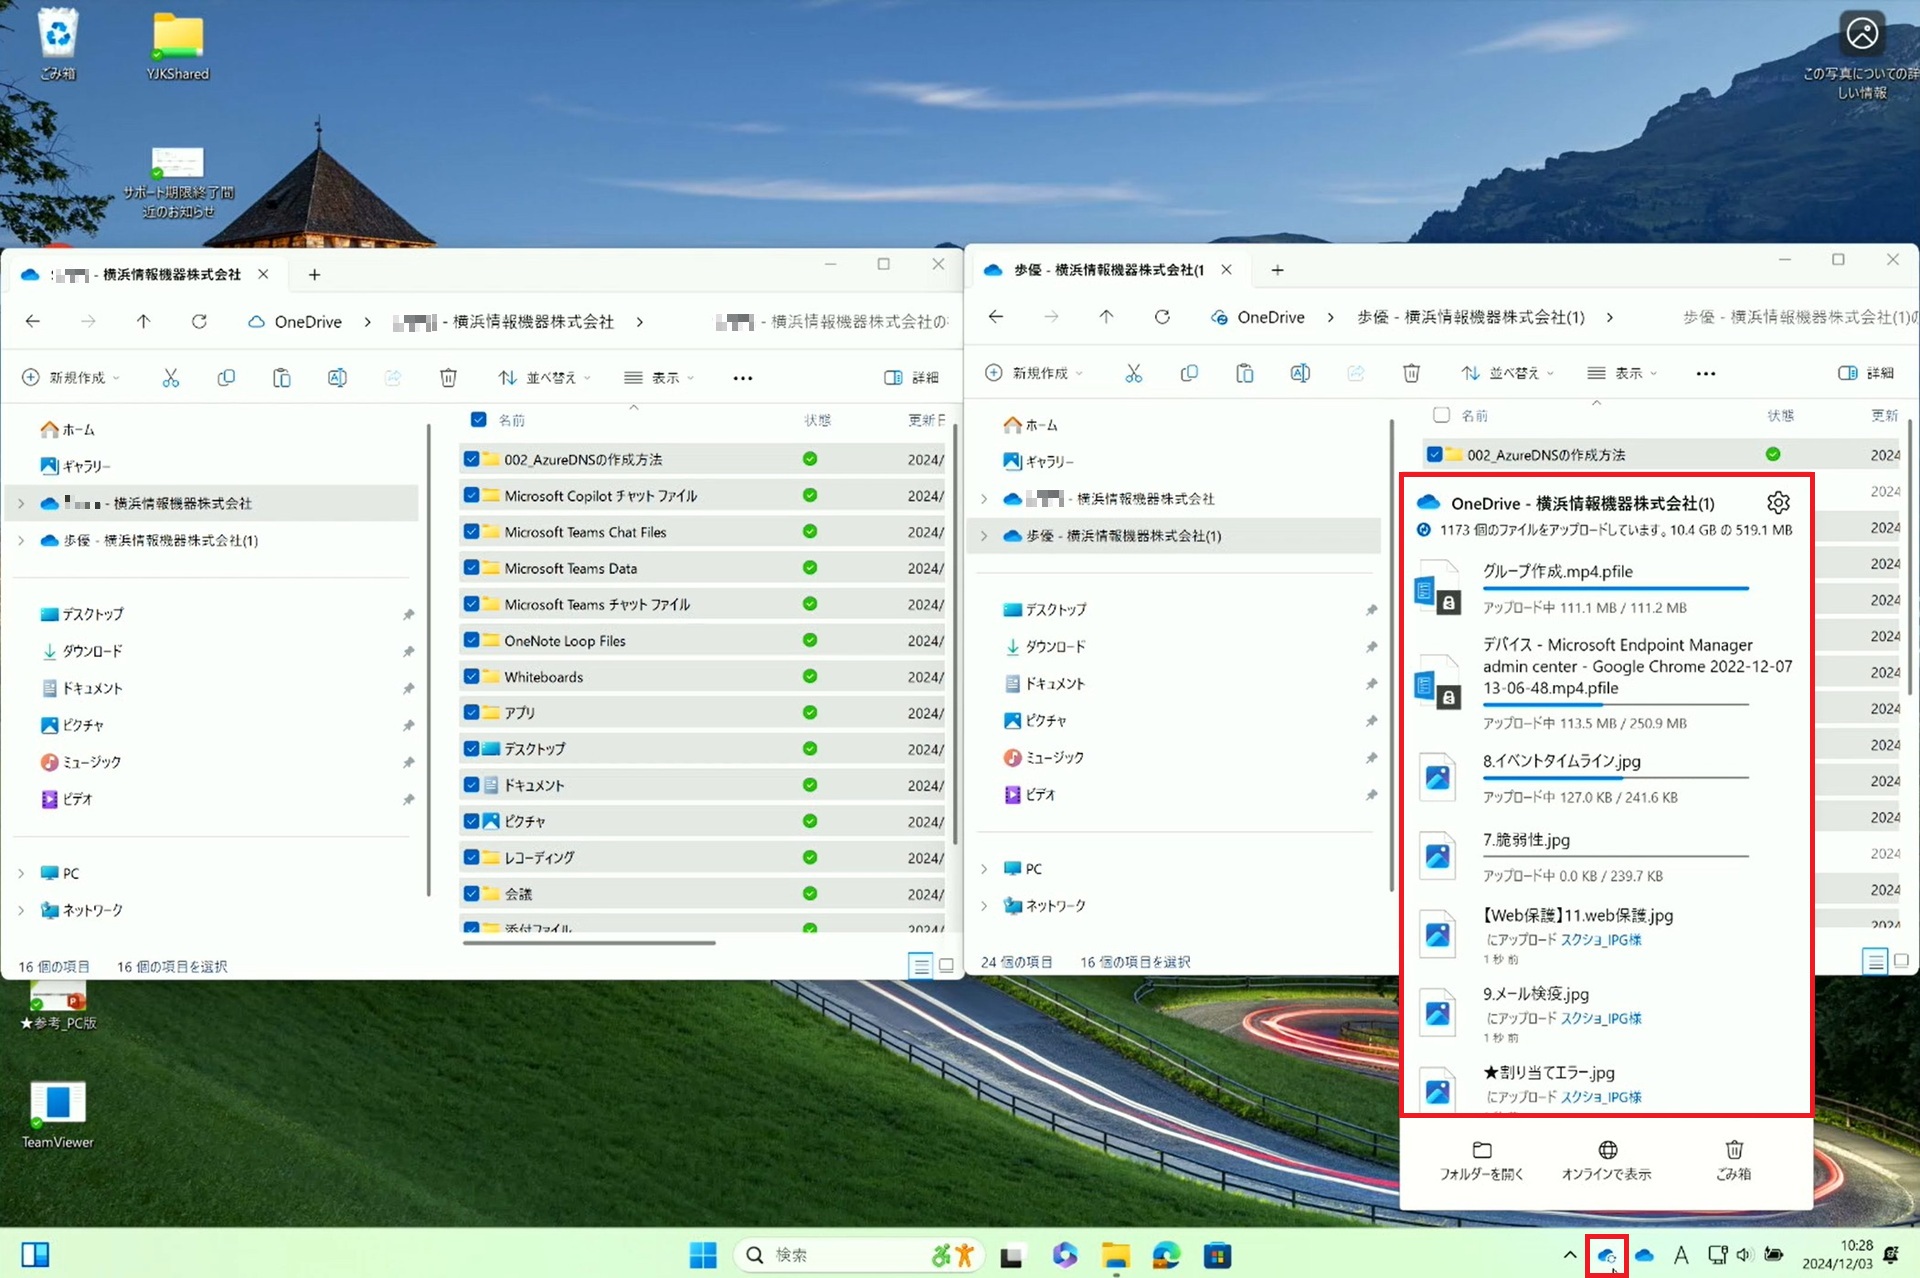The width and height of the screenshot is (1920, 1278).
Task: Click the delete trash icon in right Explorer toolbar
Action: [1411, 373]
